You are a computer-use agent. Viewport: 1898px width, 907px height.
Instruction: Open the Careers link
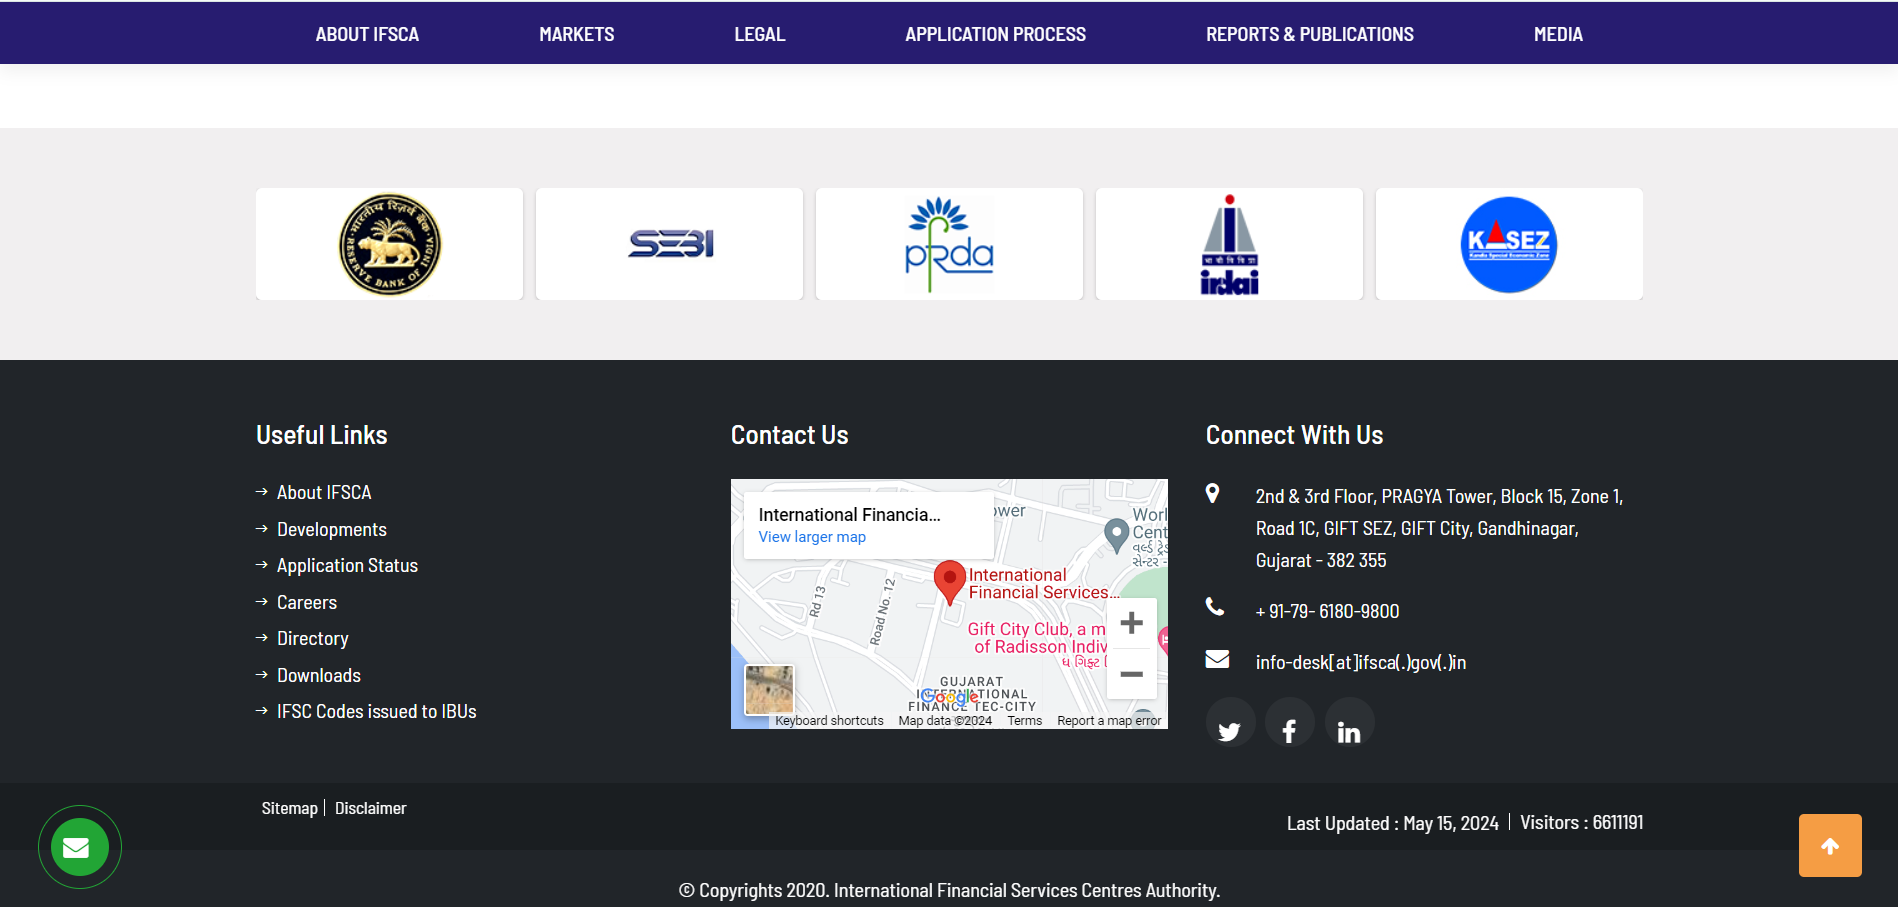pyautogui.click(x=307, y=602)
